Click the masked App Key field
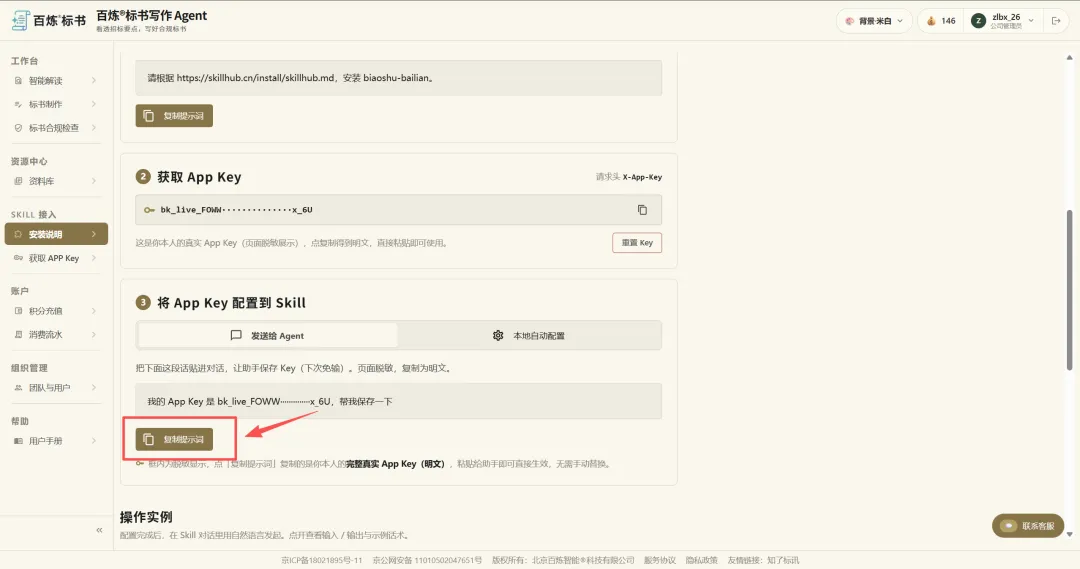This screenshot has height=569, width=1080. [398, 209]
